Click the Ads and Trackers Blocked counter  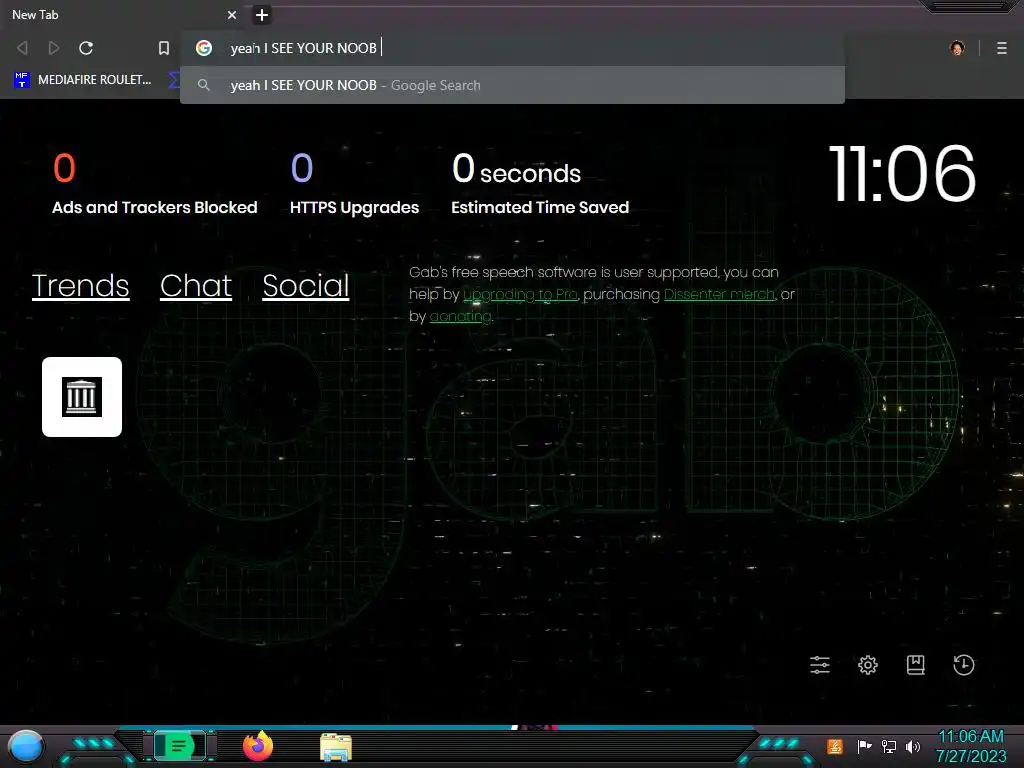[x=155, y=184]
